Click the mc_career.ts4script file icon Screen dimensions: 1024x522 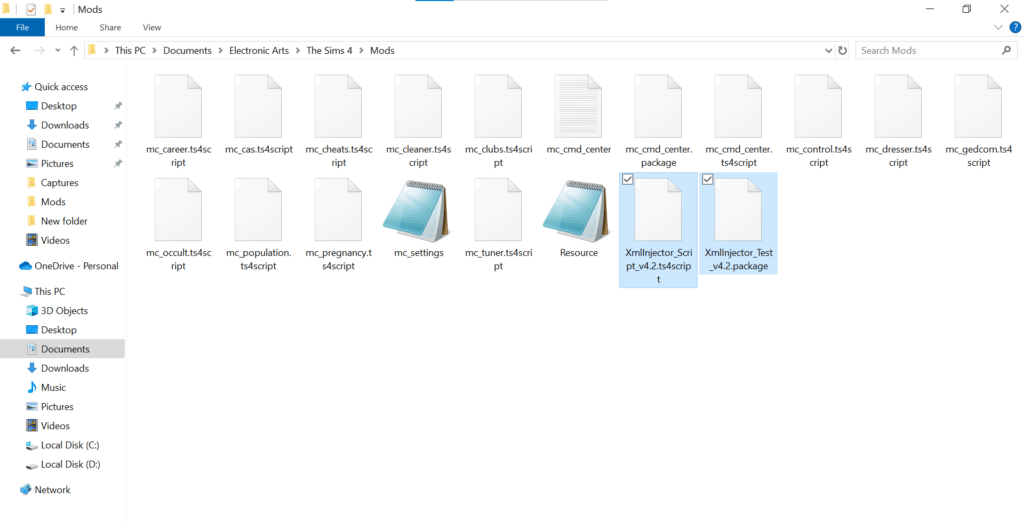[178, 108]
